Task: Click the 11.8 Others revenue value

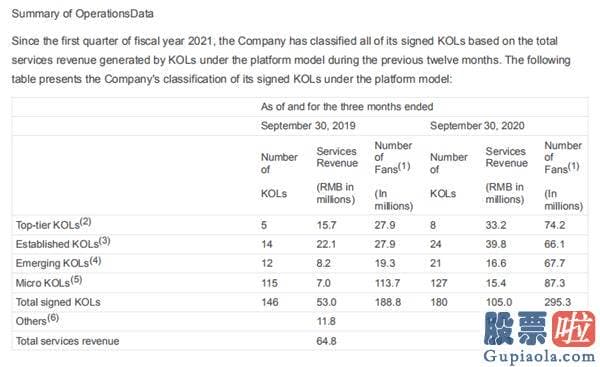Action: point(326,321)
